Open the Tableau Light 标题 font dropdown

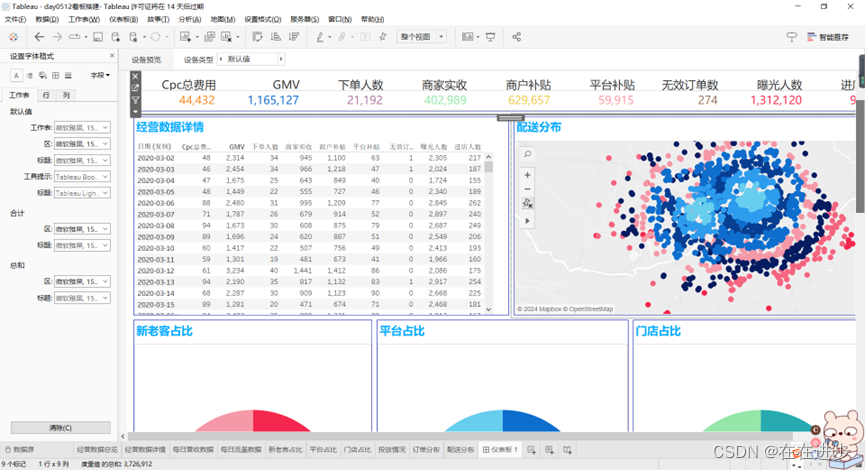pos(82,193)
